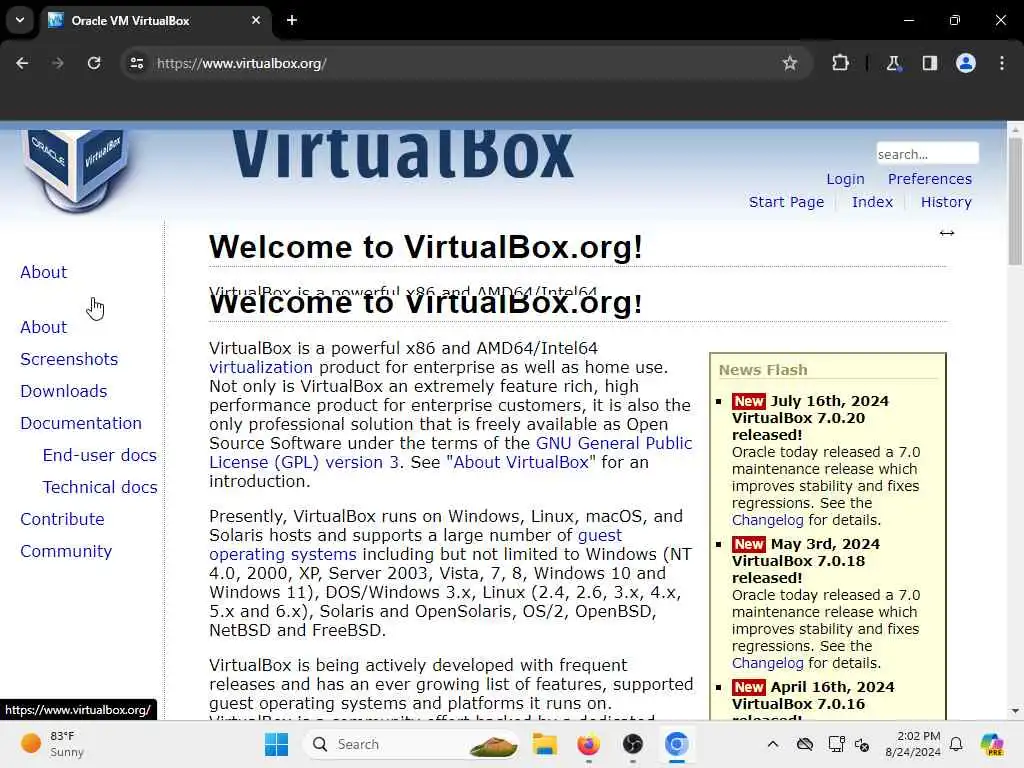Open File Explorer from taskbar
The height and width of the screenshot is (768, 1024).
[x=545, y=744]
